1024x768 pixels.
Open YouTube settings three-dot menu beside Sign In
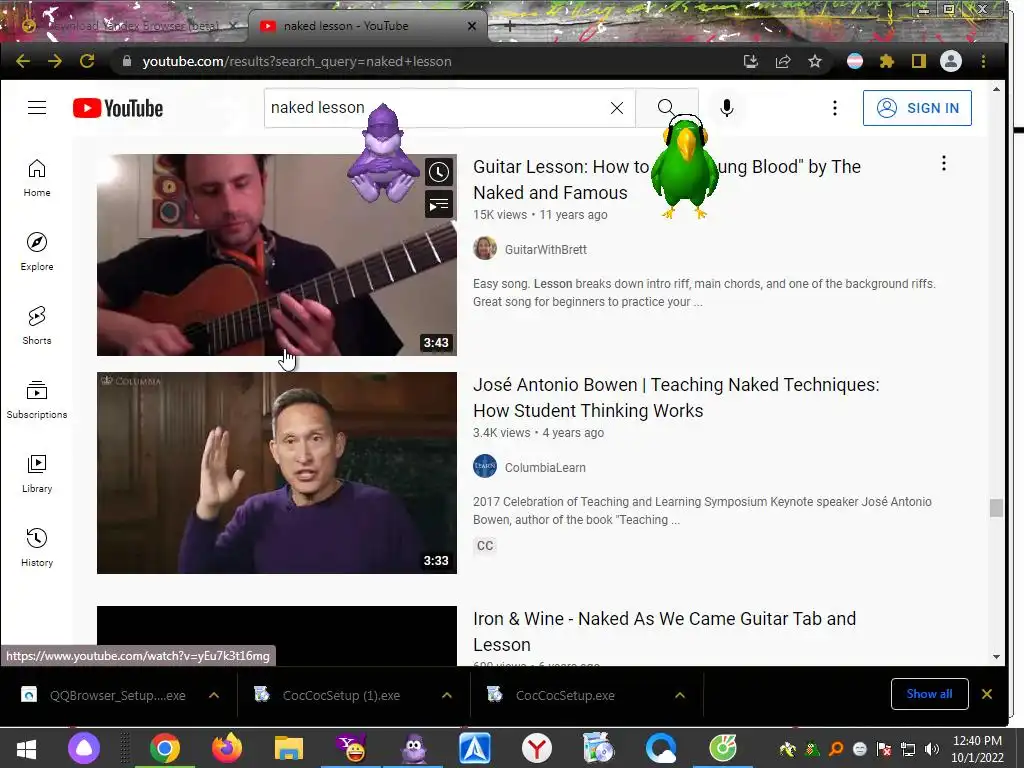[x=835, y=108]
